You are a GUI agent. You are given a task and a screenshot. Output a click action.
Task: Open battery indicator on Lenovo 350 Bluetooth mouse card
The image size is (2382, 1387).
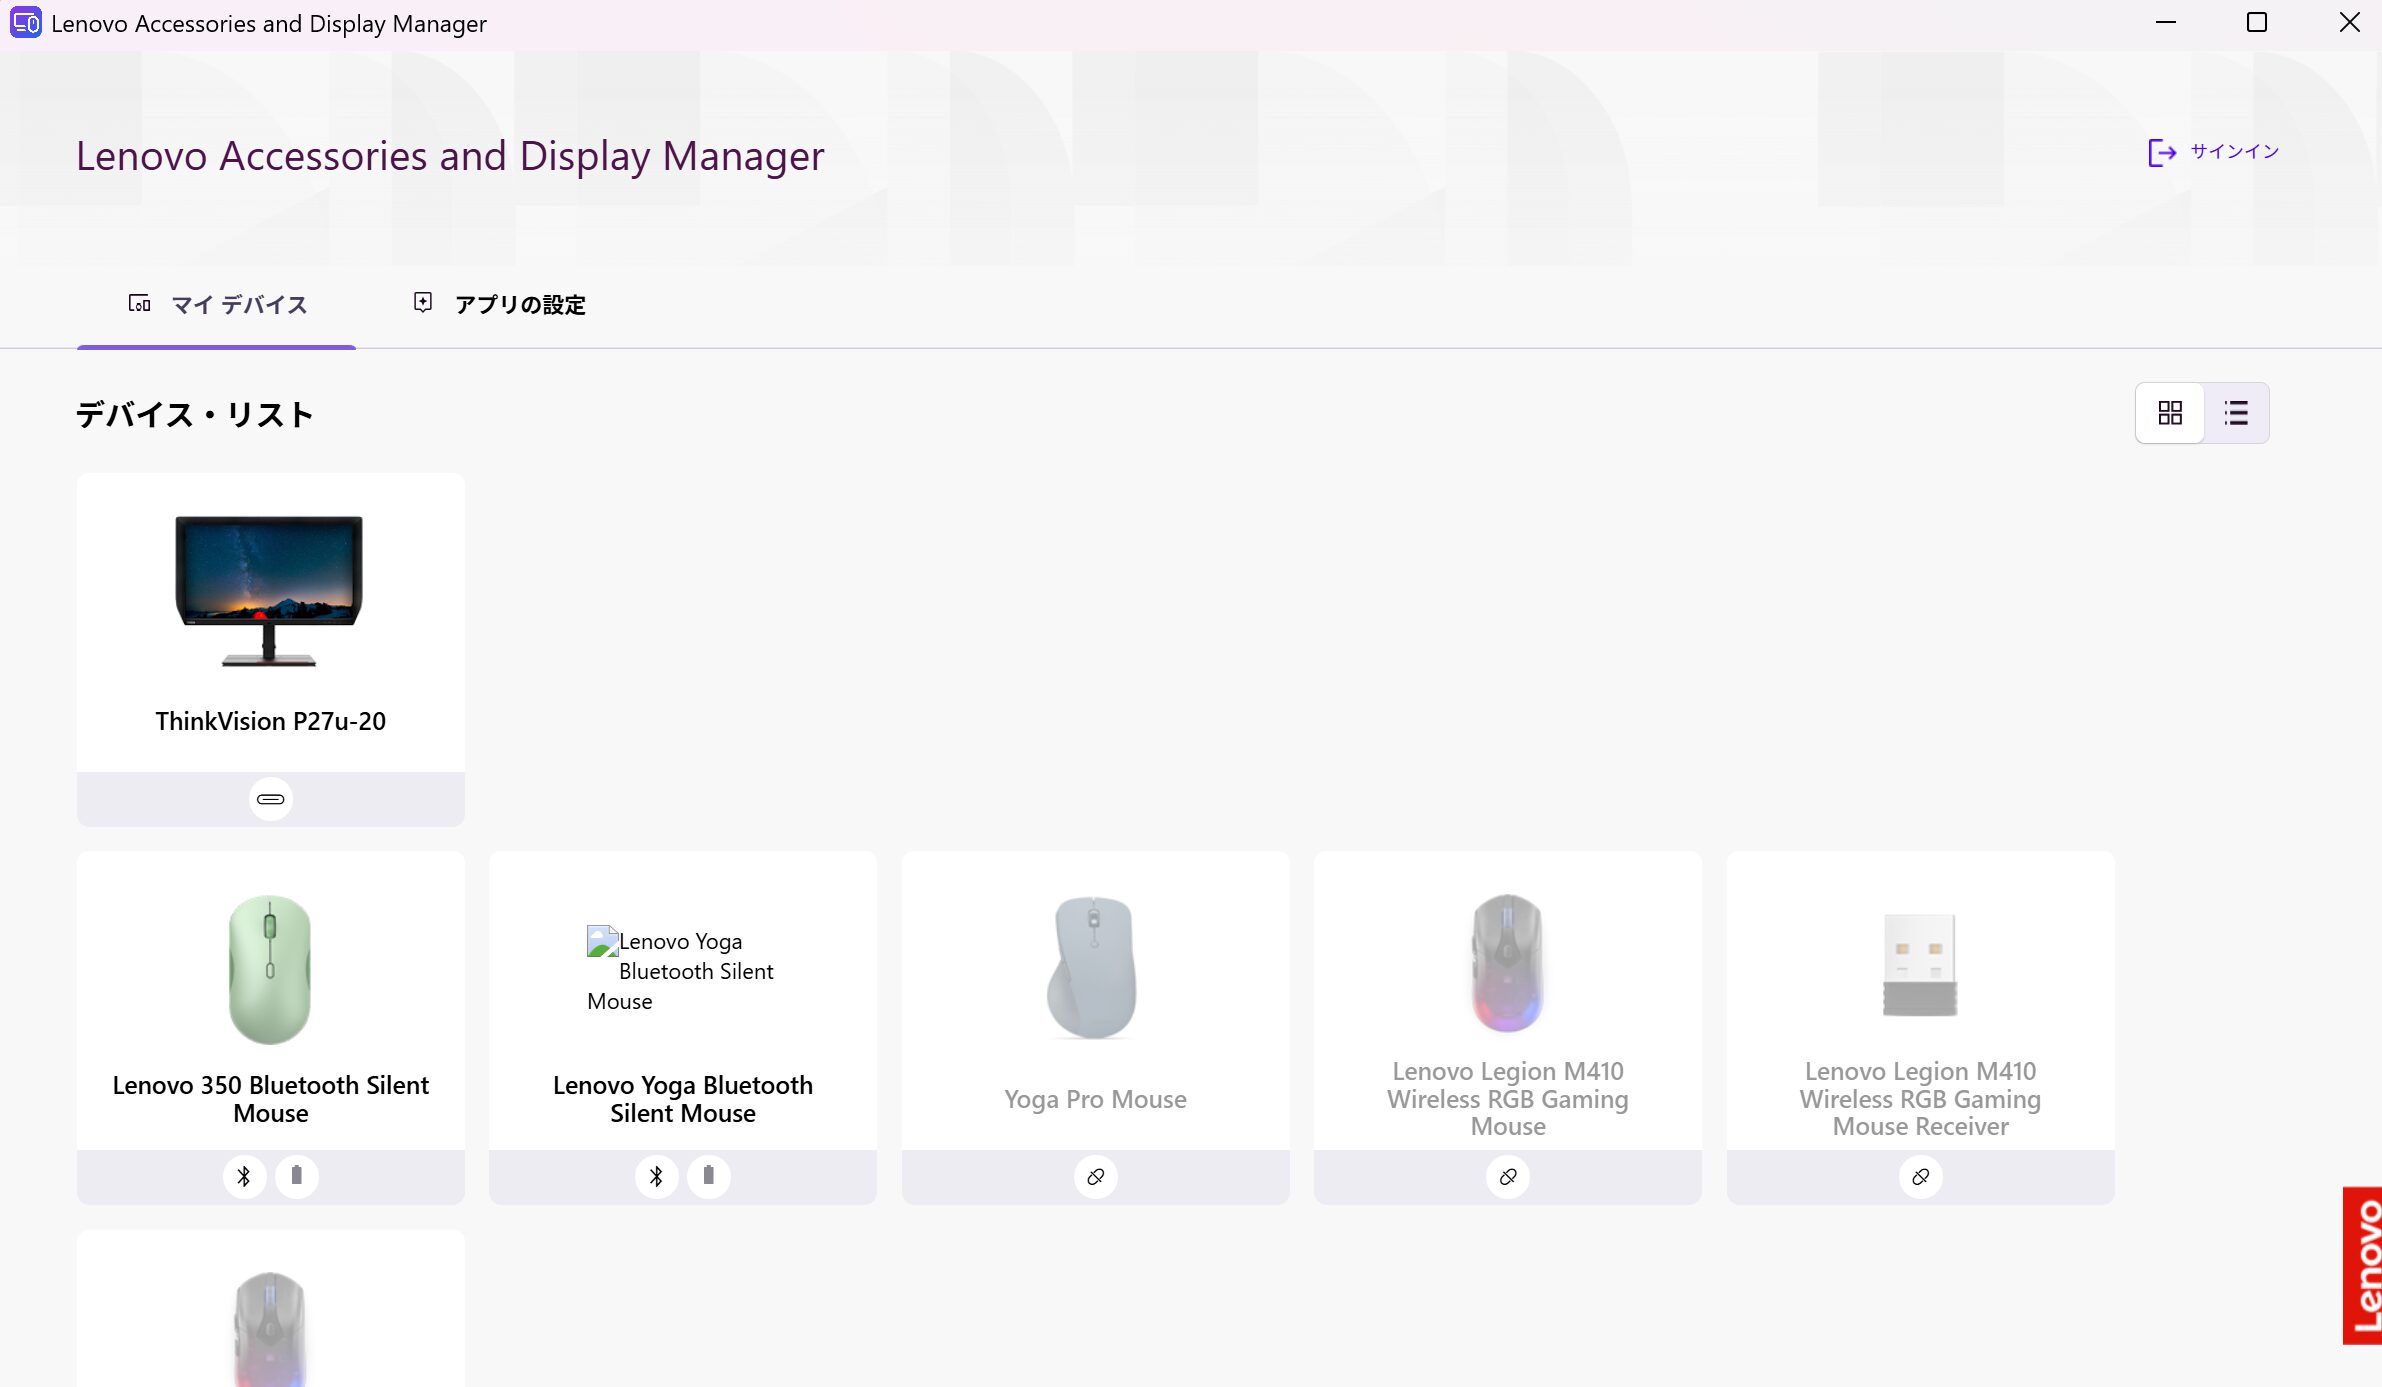(x=295, y=1176)
